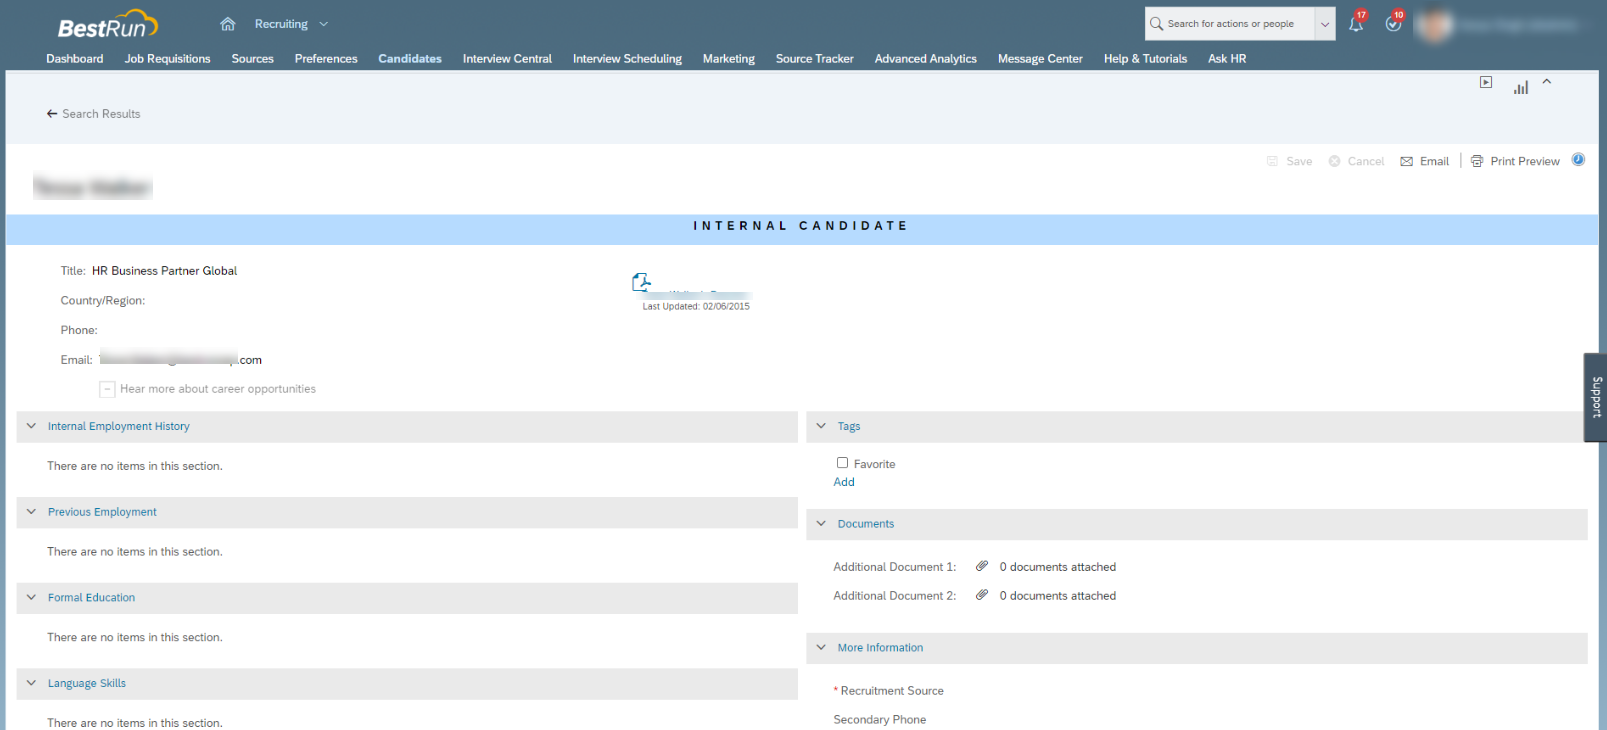Open the Support side tab

coord(1596,397)
